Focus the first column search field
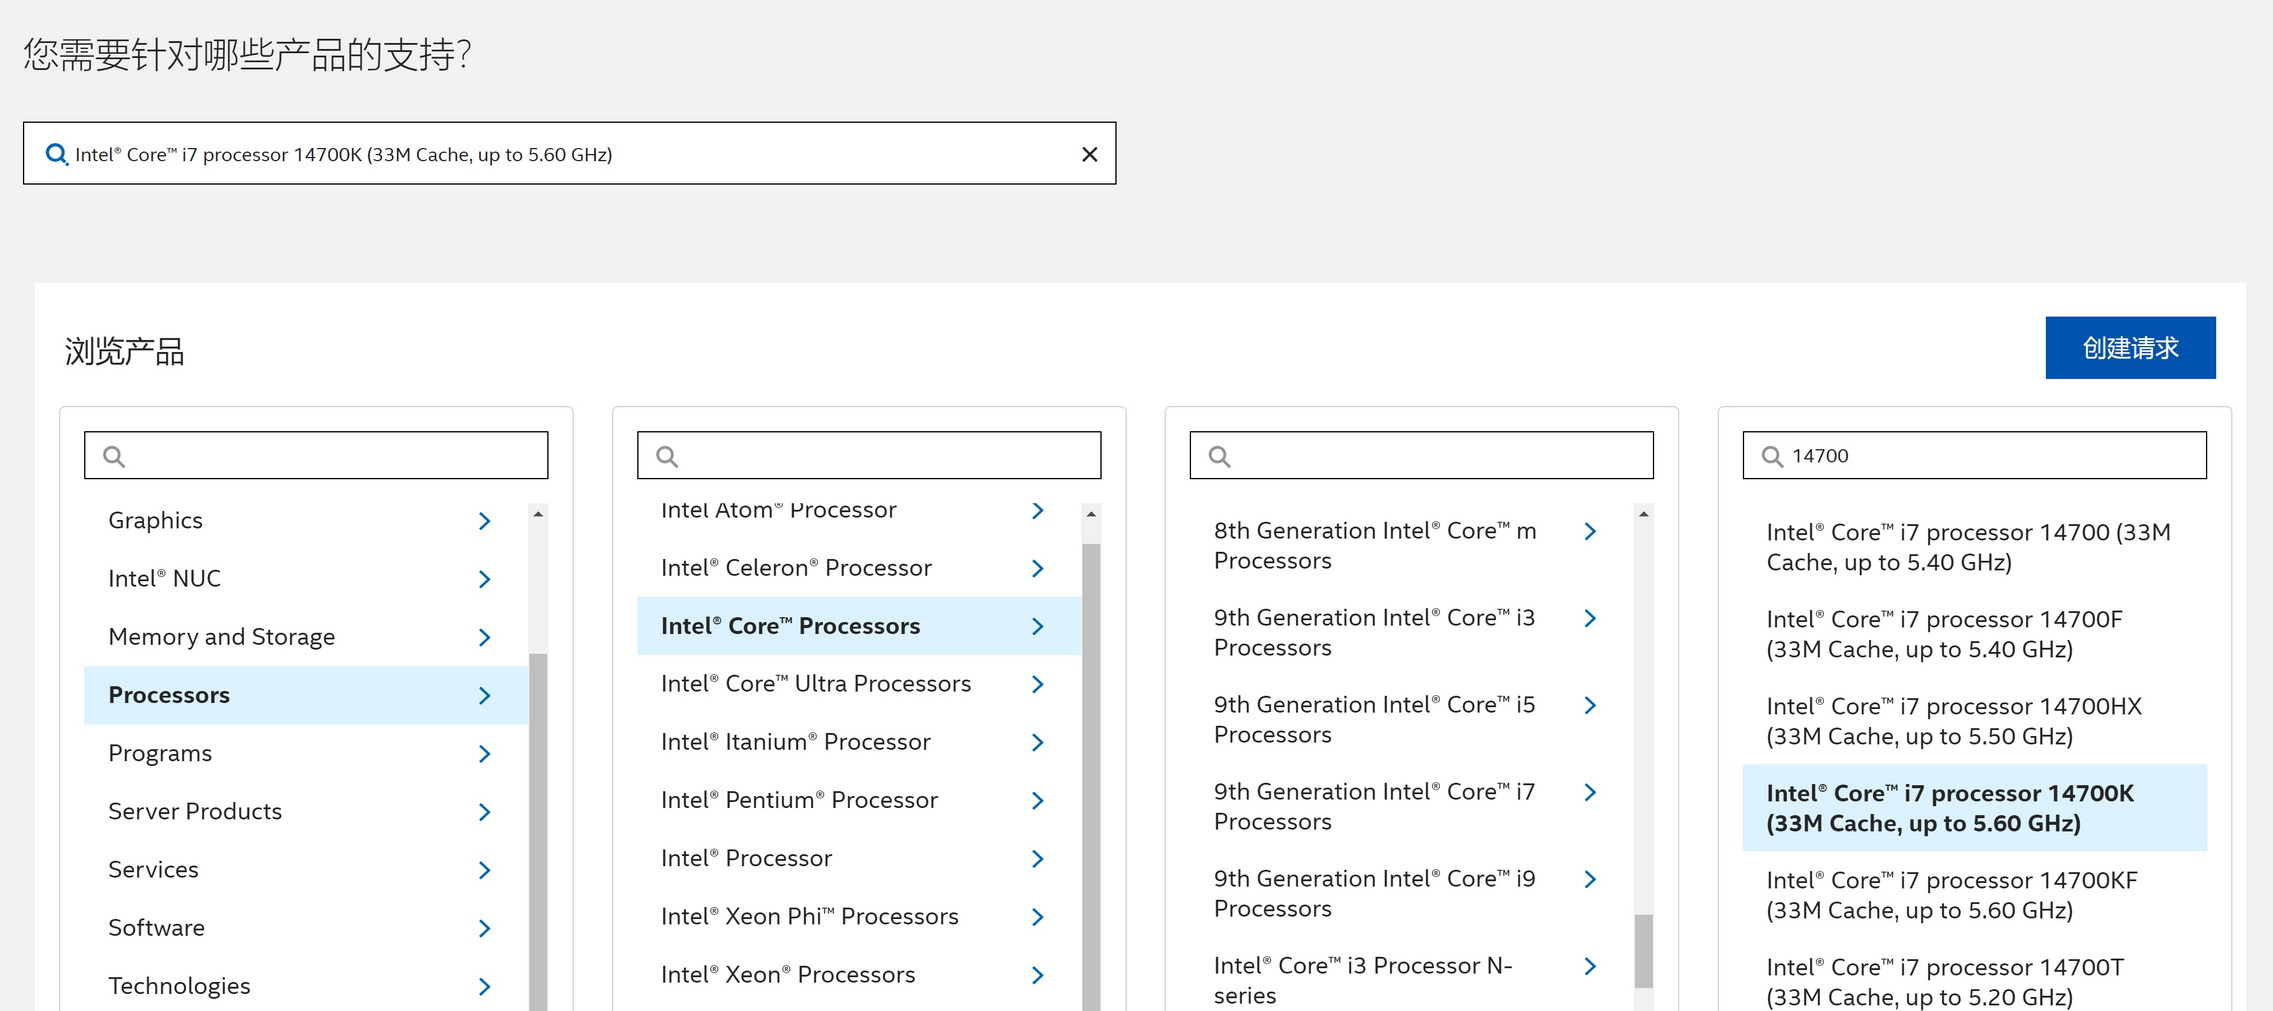This screenshot has width=2273, height=1011. click(x=316, y=456)
